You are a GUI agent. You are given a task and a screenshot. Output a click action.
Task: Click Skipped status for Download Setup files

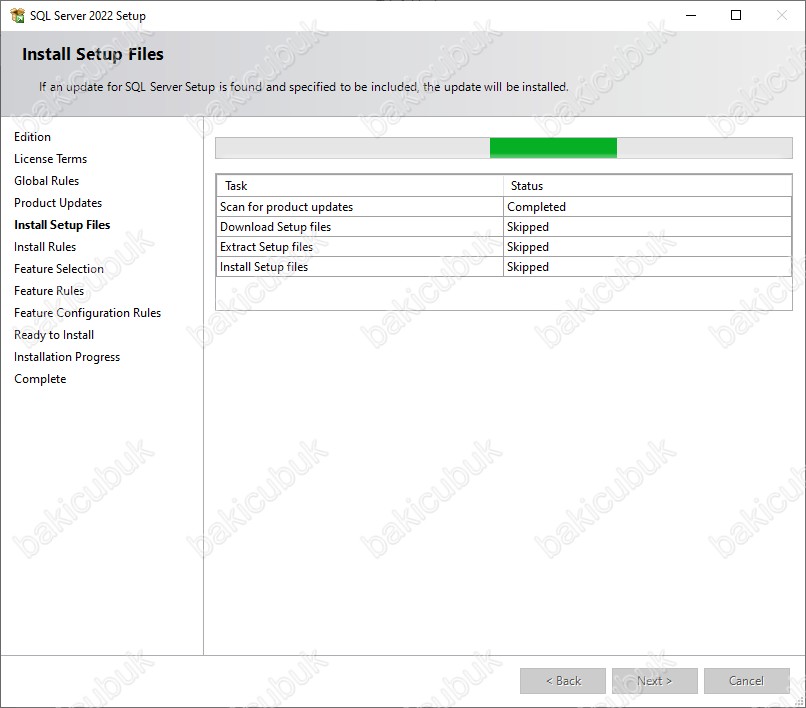[647, 227]
